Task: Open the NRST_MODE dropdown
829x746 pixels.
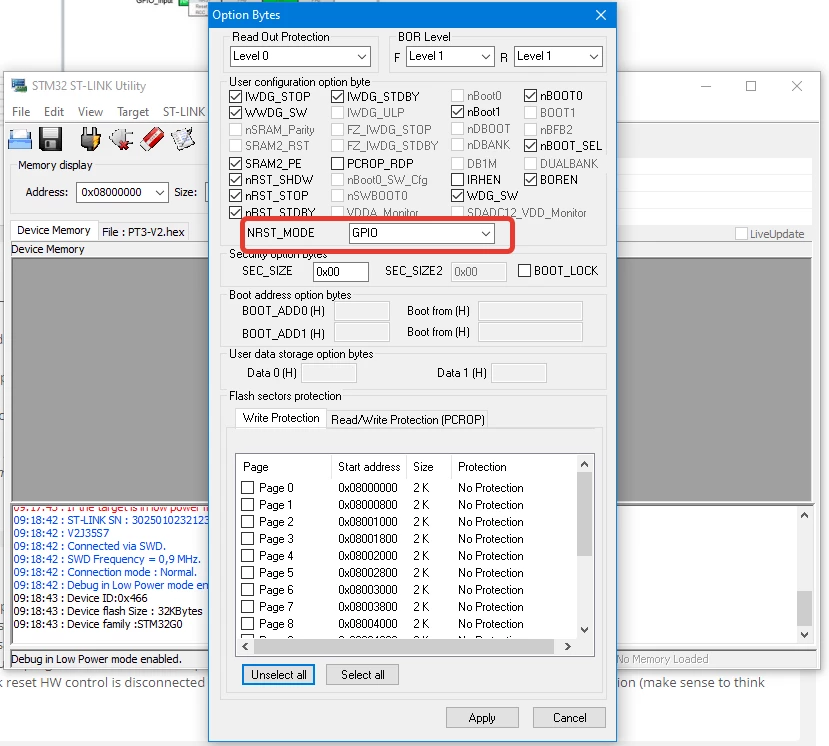Action: coord(421,233)
